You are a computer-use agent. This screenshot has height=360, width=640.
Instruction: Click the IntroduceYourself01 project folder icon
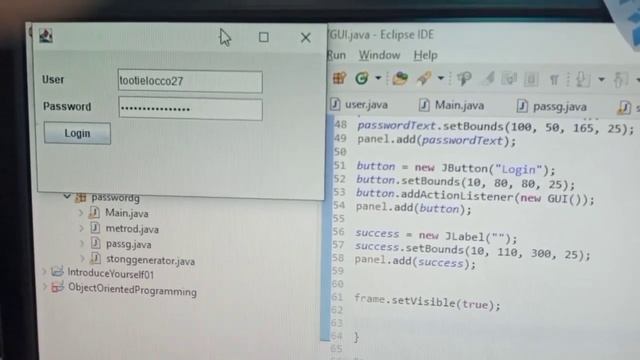coord(57,271)
